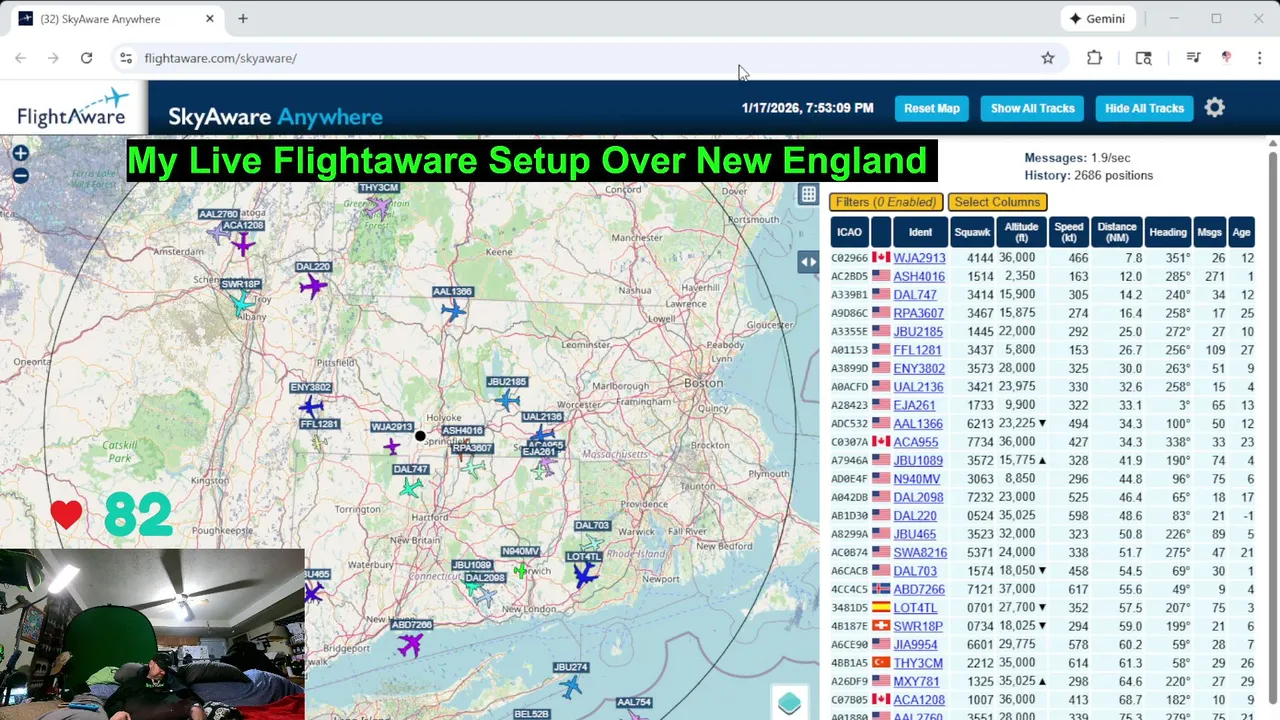The image size is (1280, 720).
Task: Open the SkyAware settings gear
Action: click(x=1214, y=108)
